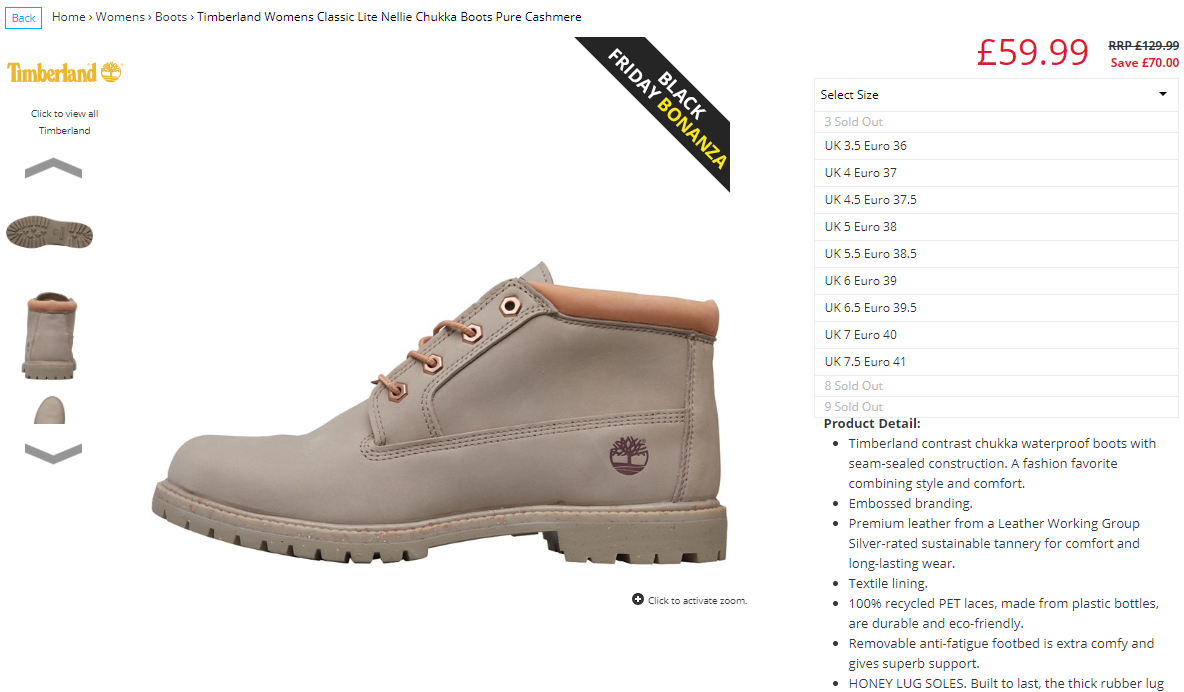
Task: Open the Select Size dropdown arrow
Action: [1163, 94]
